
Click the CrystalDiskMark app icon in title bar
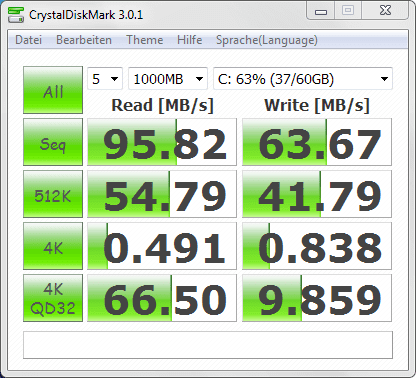tap(16, 14)
